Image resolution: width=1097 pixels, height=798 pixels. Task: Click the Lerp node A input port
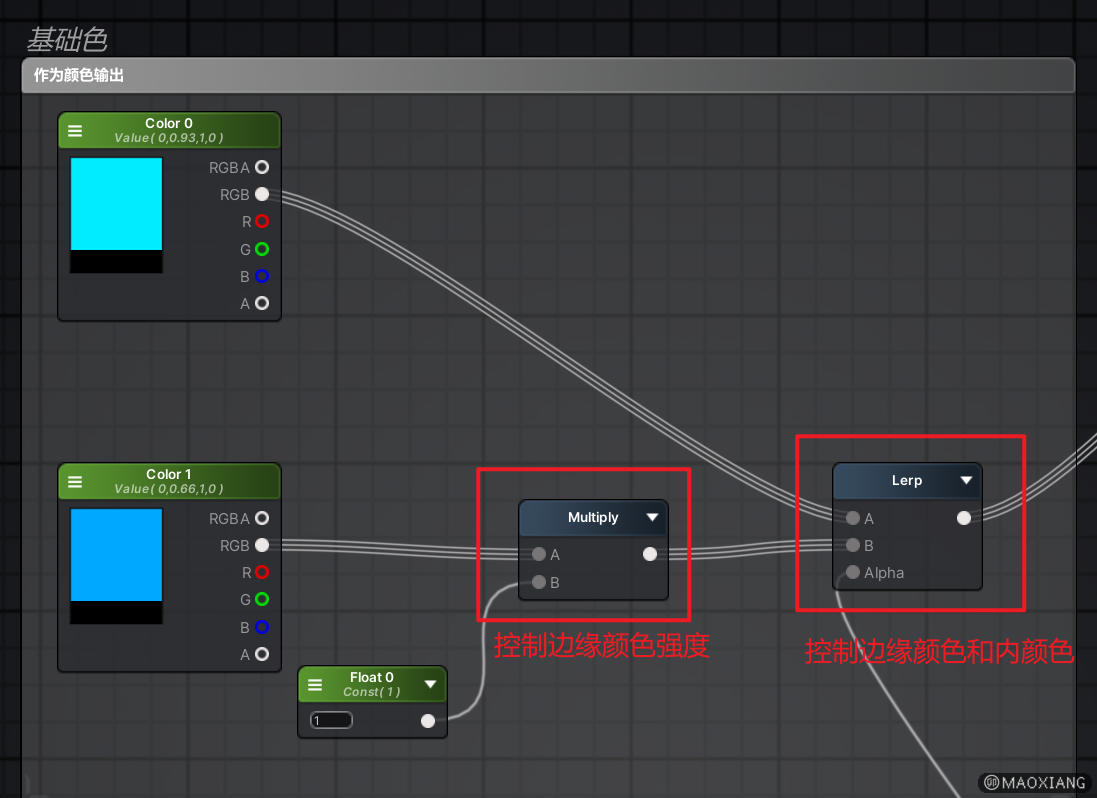pos(852,518)
